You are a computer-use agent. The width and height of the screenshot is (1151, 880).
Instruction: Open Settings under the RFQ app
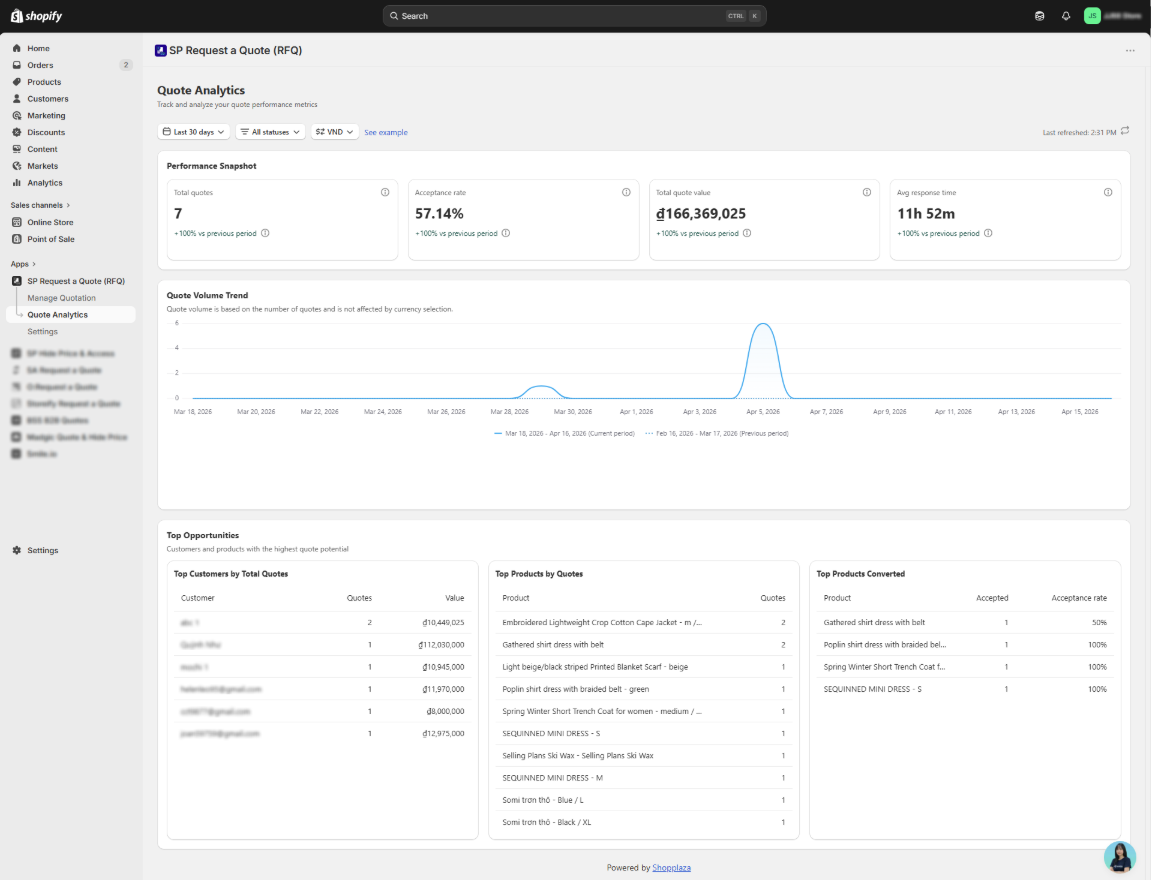(x=42, y=331)
